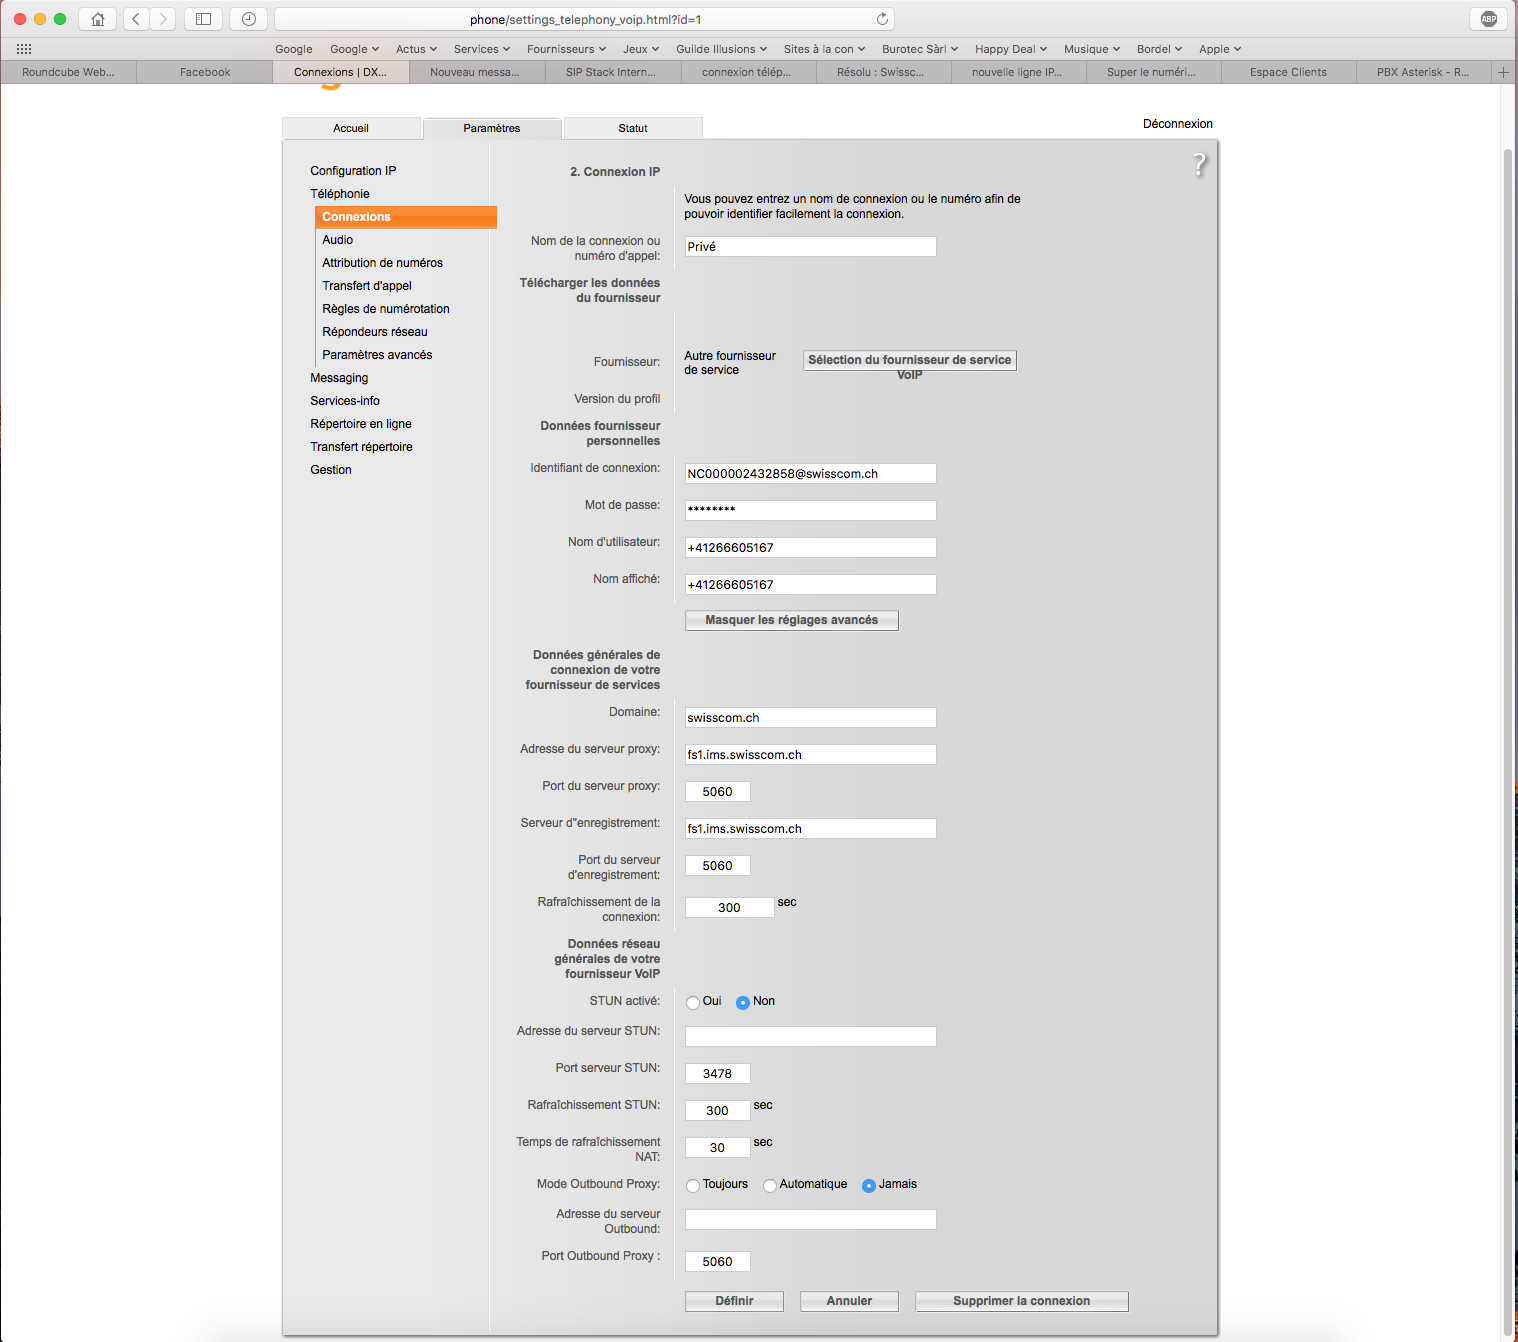Open a new tab with the plus icon

[x=1503, y=72]
